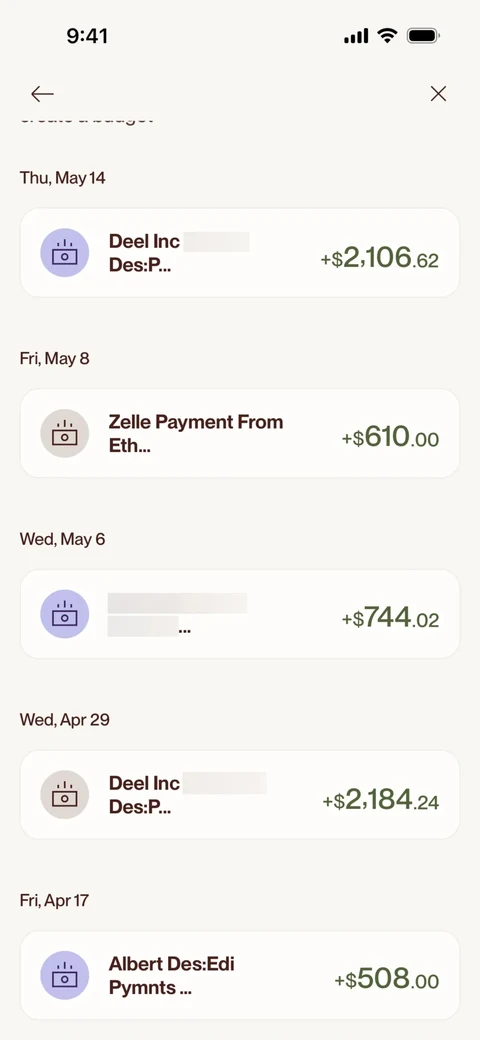This screenshot has height=1040, width=480.
Task: Open the Deel Inc transaction for +$2,106.62
Action: click(x=240, y=253)
